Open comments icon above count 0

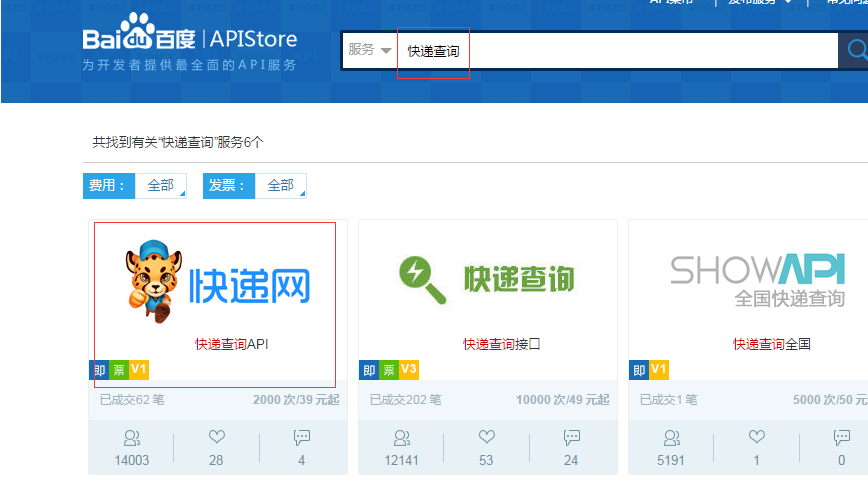click(x=842, y=438)
